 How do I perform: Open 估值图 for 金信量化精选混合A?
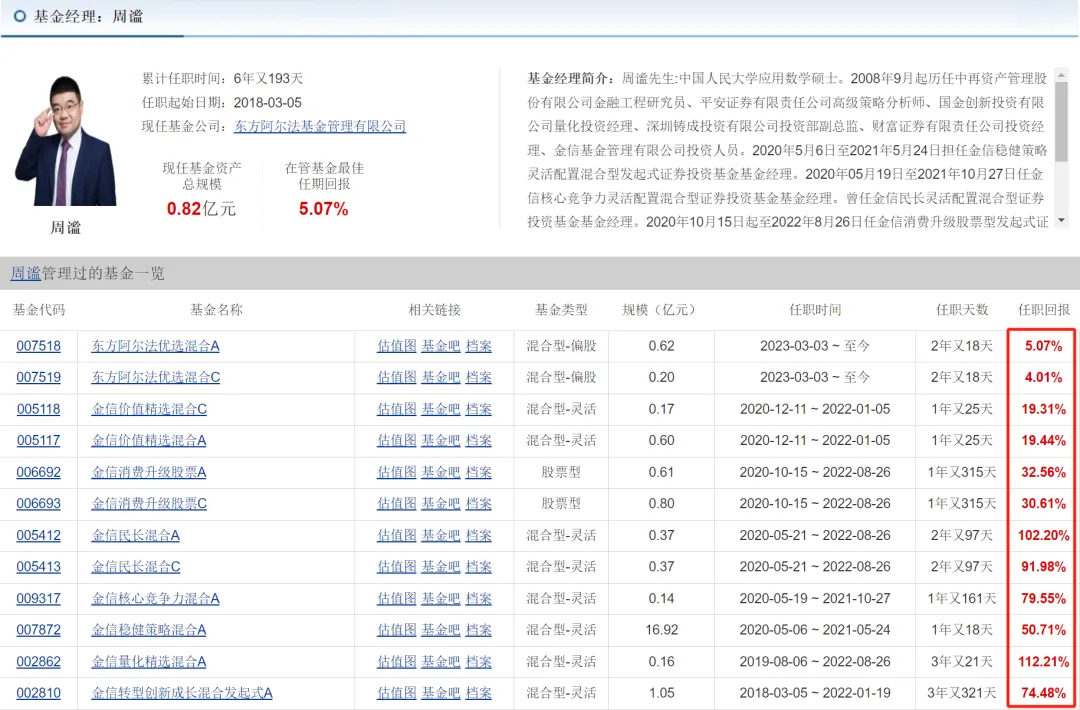coord(397,662)
